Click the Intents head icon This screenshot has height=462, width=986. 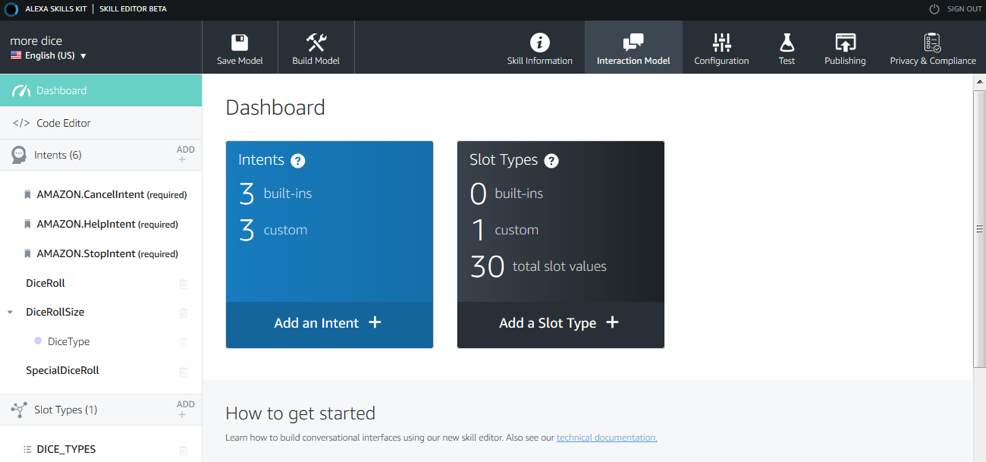pyautogui.click(x=19, y=155)
